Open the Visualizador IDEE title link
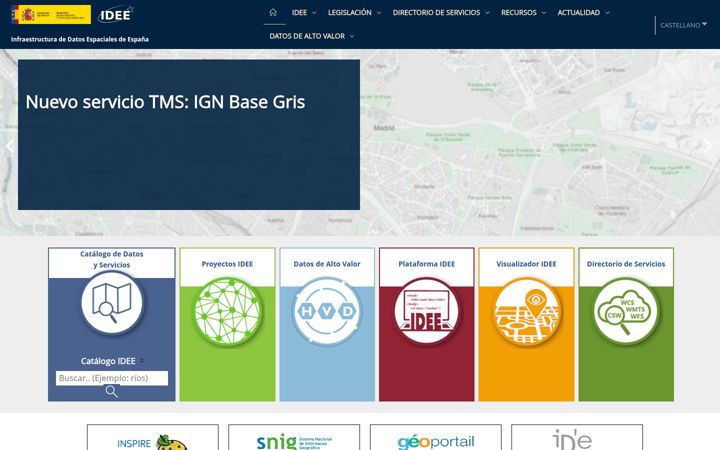This screenshot has width=720, height=450. tap(526, 264)
